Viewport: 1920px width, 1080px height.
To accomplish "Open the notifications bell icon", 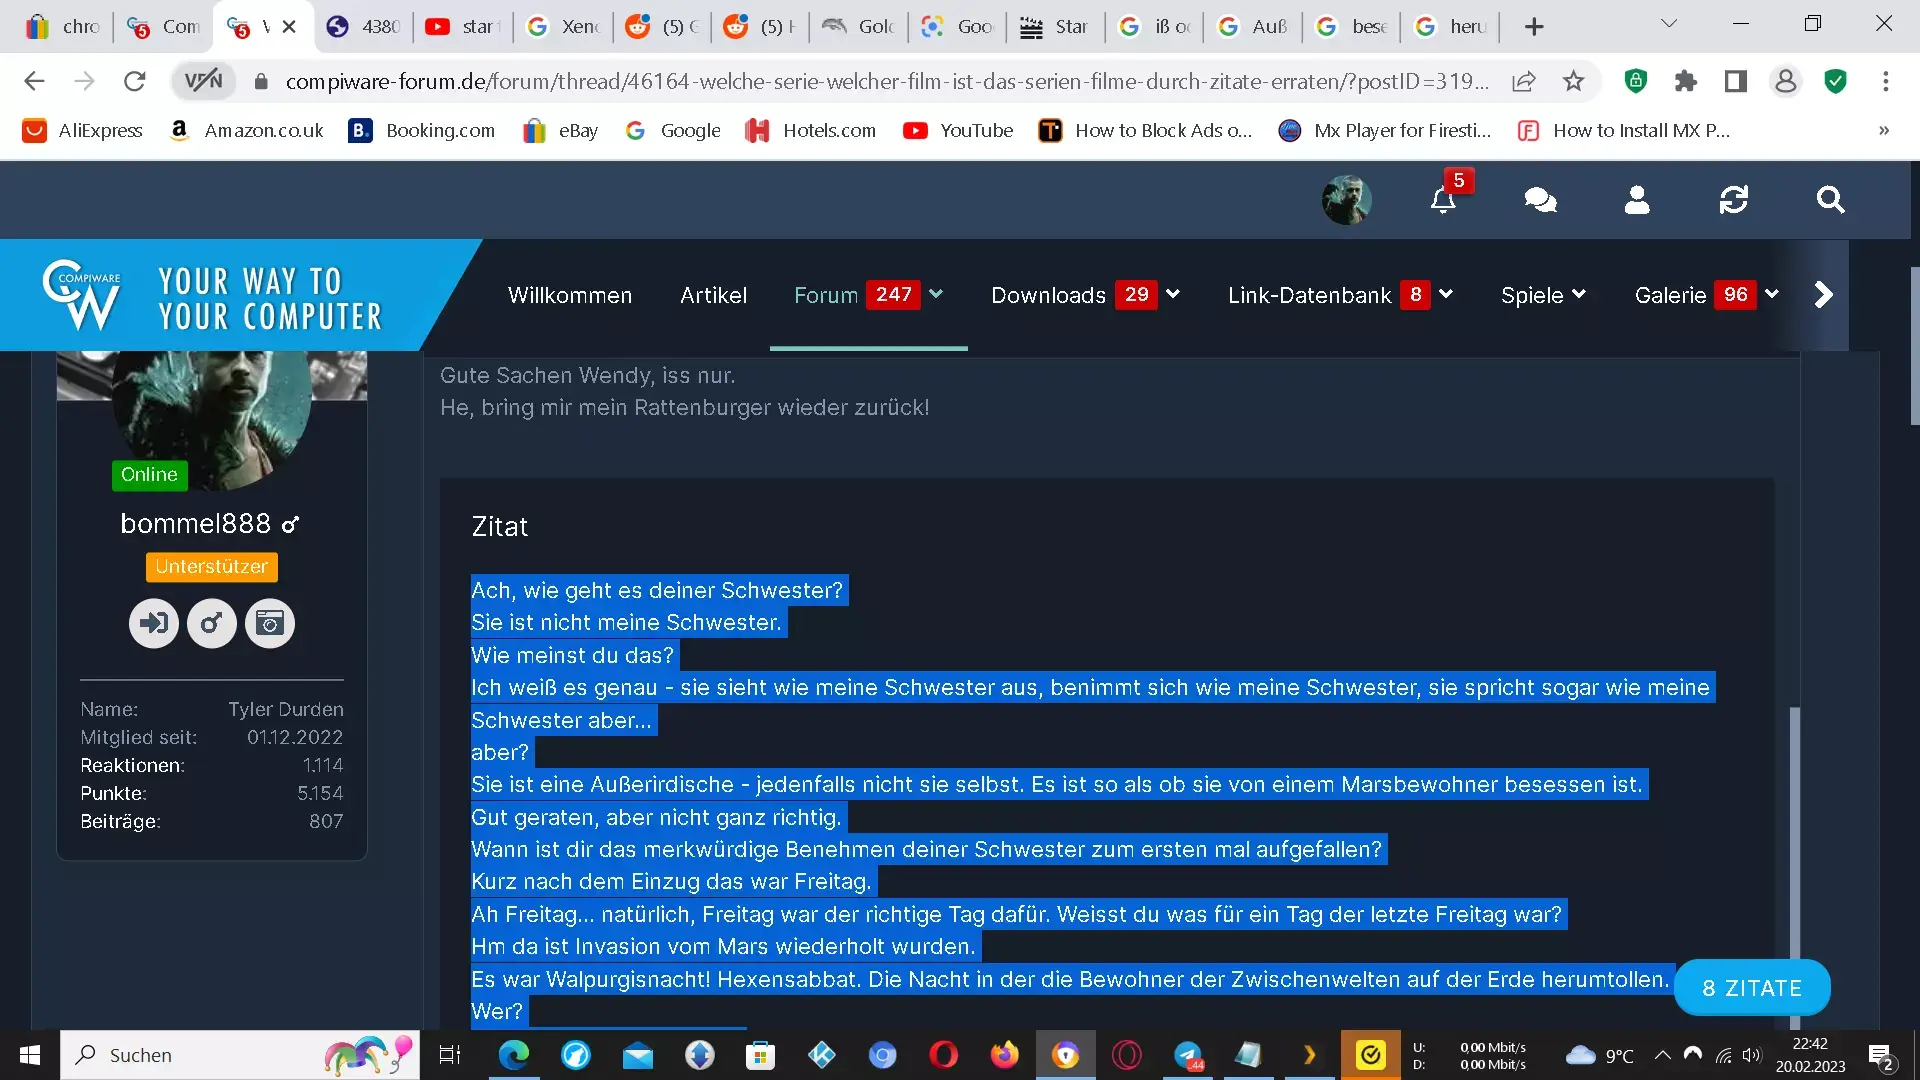I will click(x=1442, y=200).
